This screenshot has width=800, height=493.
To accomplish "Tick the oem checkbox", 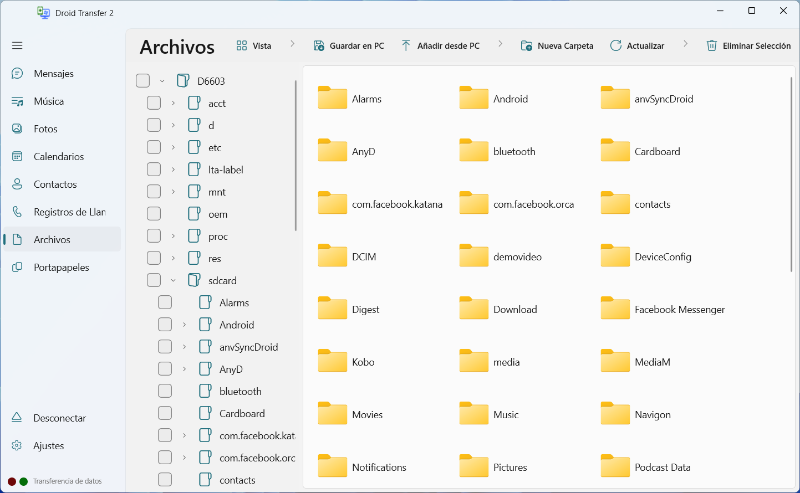I will pos(154,214).
